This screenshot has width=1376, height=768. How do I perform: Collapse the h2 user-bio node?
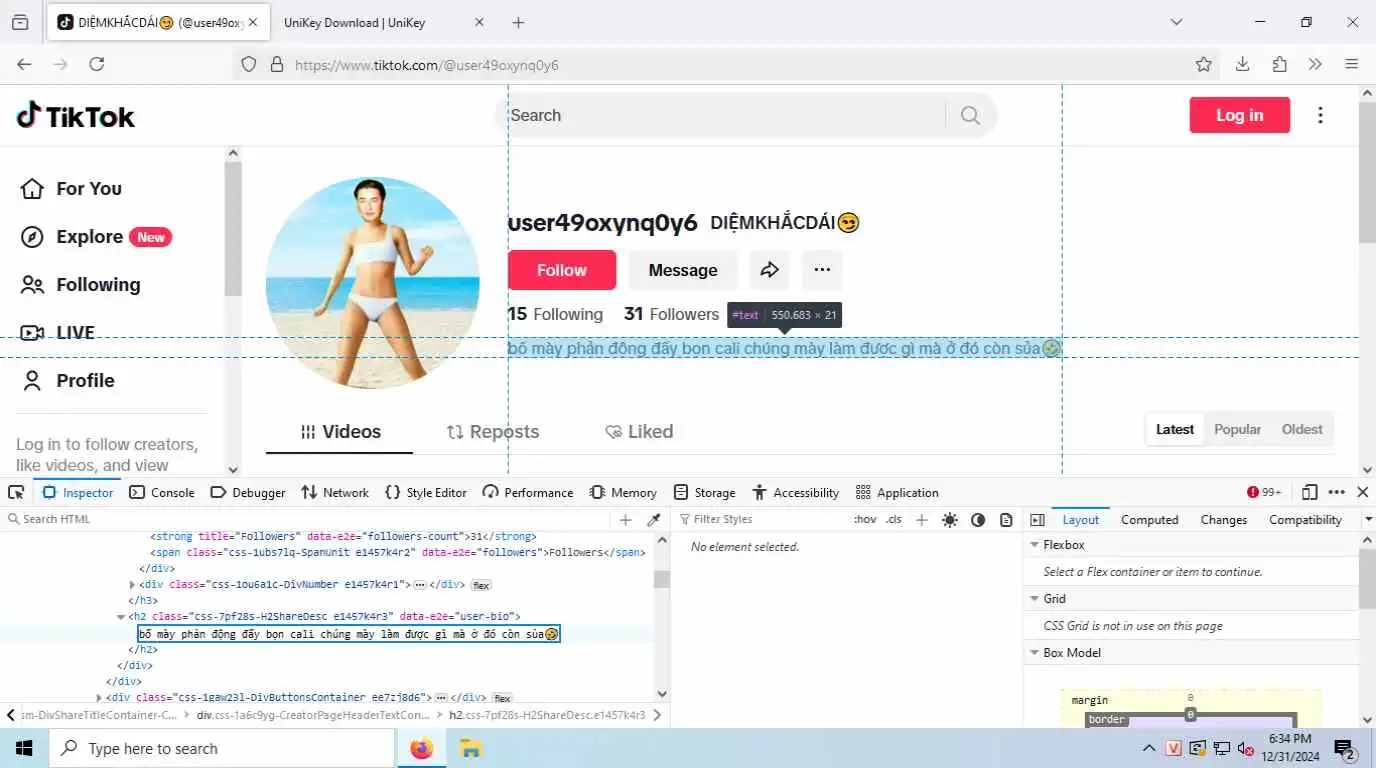[121, 617]
